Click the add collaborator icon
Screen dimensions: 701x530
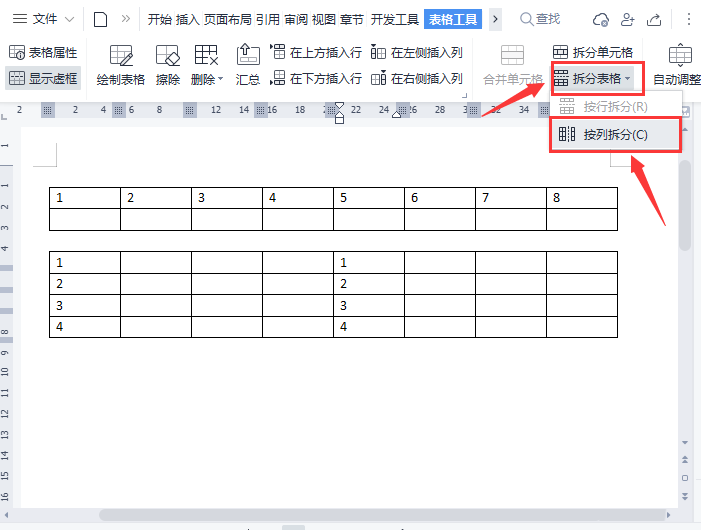coord(628,19)
